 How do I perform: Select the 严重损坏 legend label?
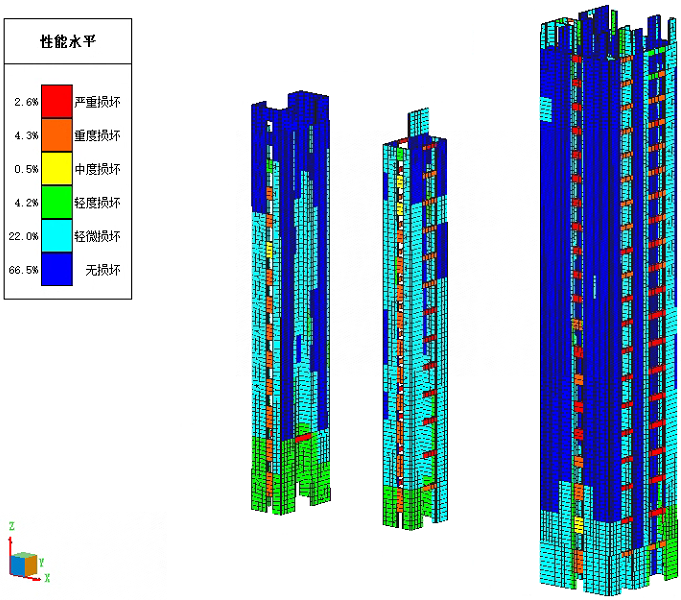pos(98,102)
